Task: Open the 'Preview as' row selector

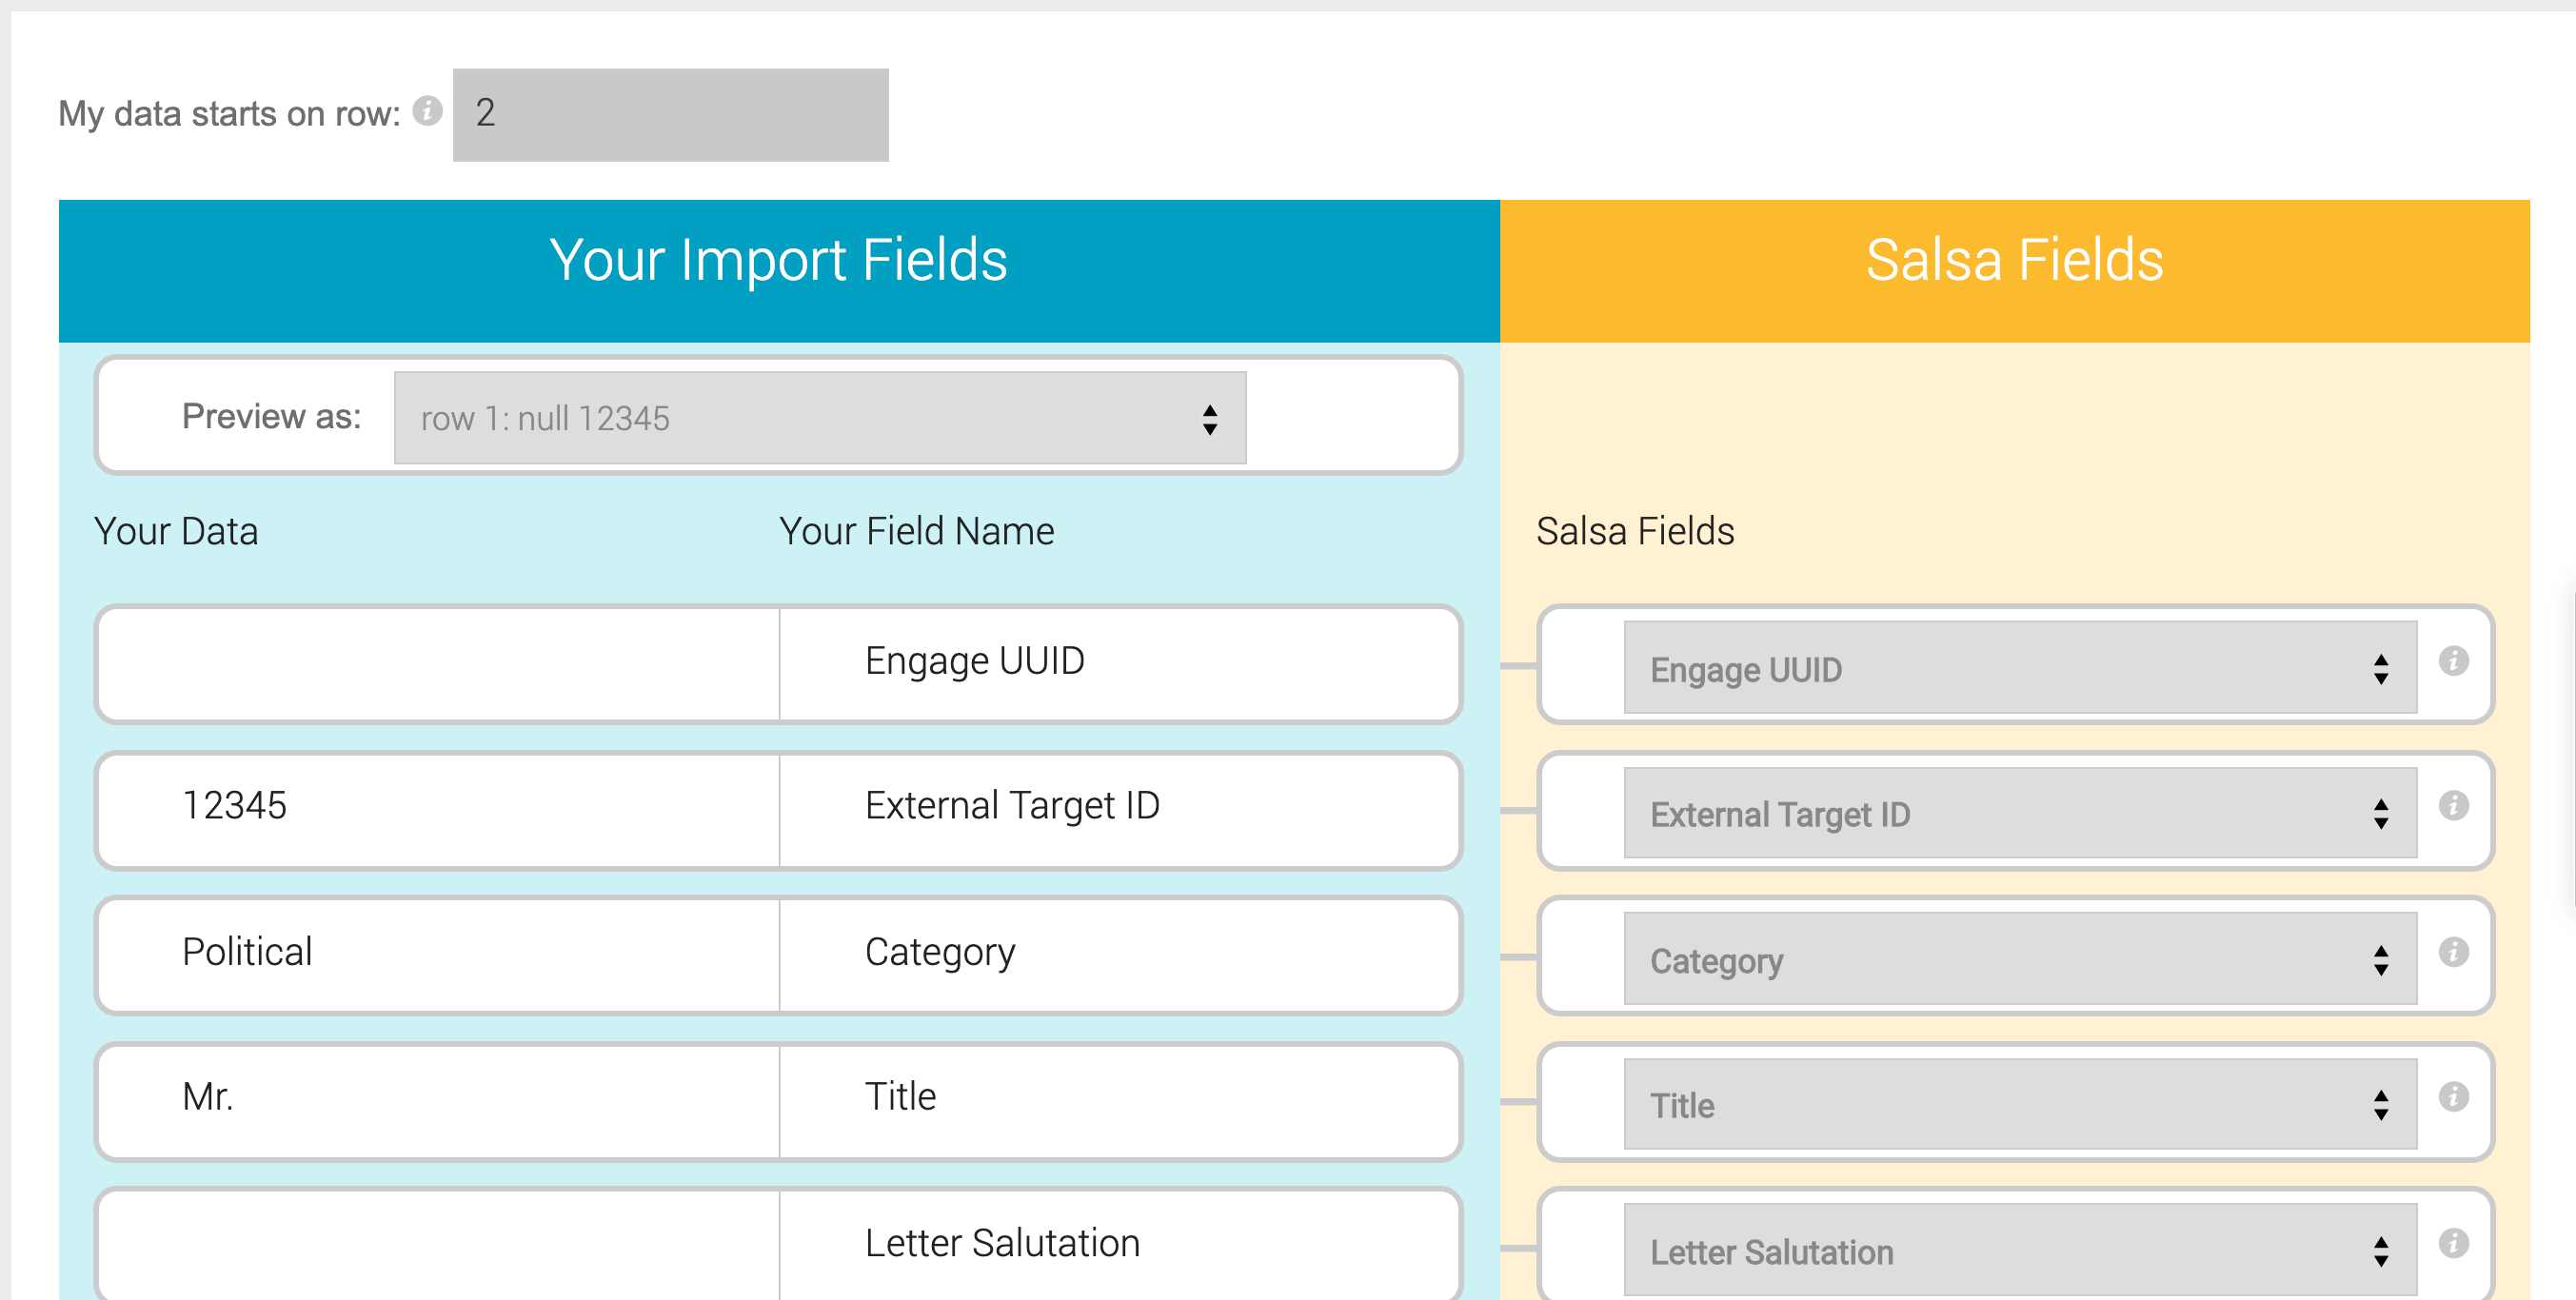Action: pyautogui.click(x=820, y=418)
